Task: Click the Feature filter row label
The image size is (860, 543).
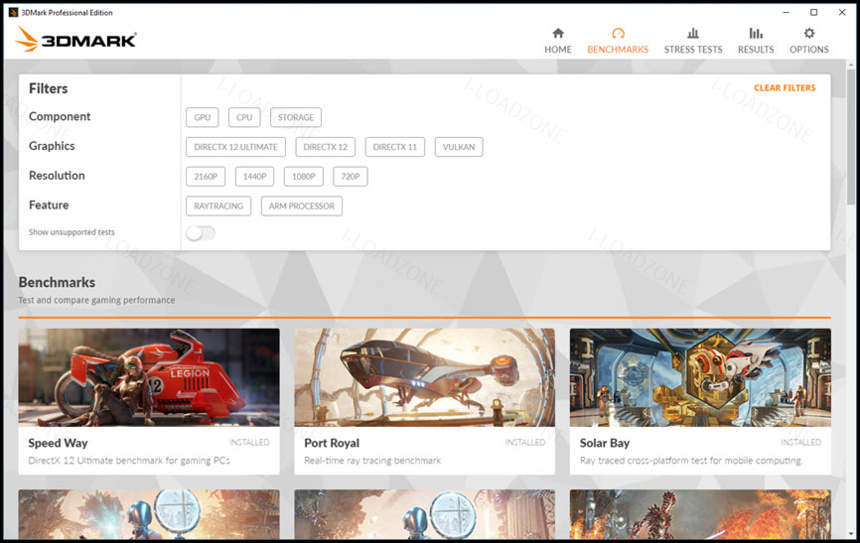Action: pos(49,205)
